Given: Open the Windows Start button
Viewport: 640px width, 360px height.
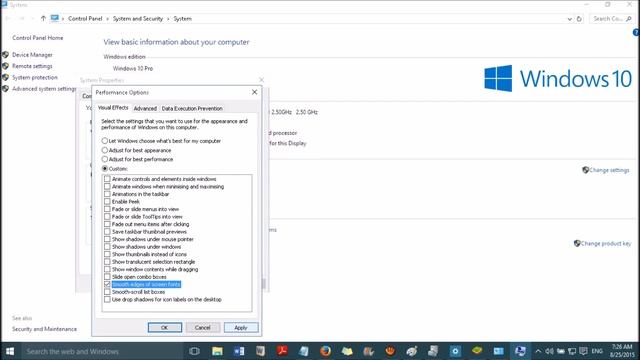Looking at the screenshot, I should [10, 351].
